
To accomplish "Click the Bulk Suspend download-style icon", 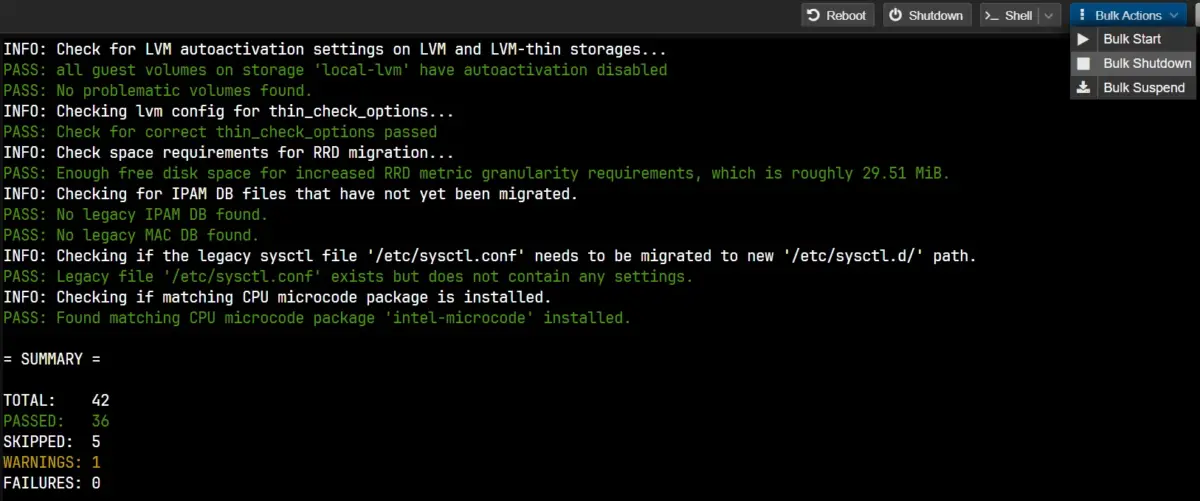I will [x=1083, y=88].
